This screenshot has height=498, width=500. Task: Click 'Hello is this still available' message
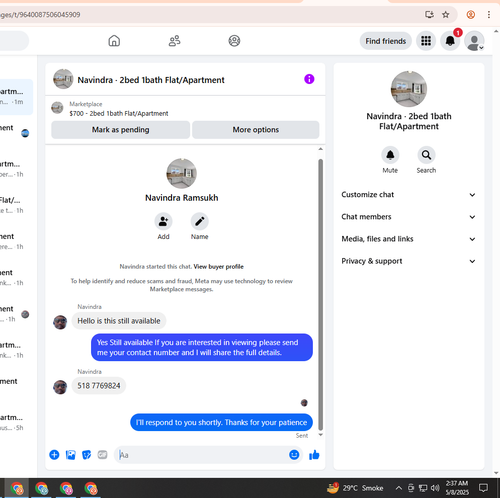[x=119, y=321]
